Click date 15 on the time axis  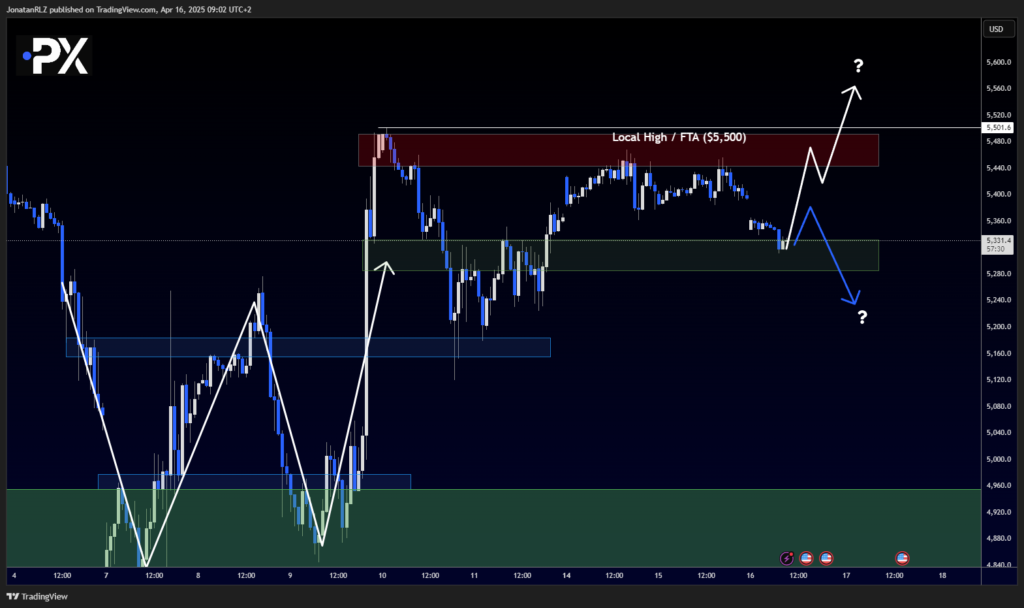click(x=658, y=575)
